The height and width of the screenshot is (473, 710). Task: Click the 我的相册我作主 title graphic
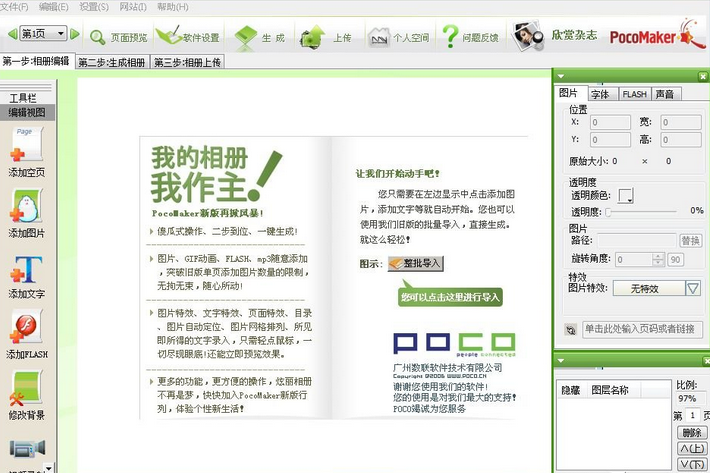pos(216,175)
